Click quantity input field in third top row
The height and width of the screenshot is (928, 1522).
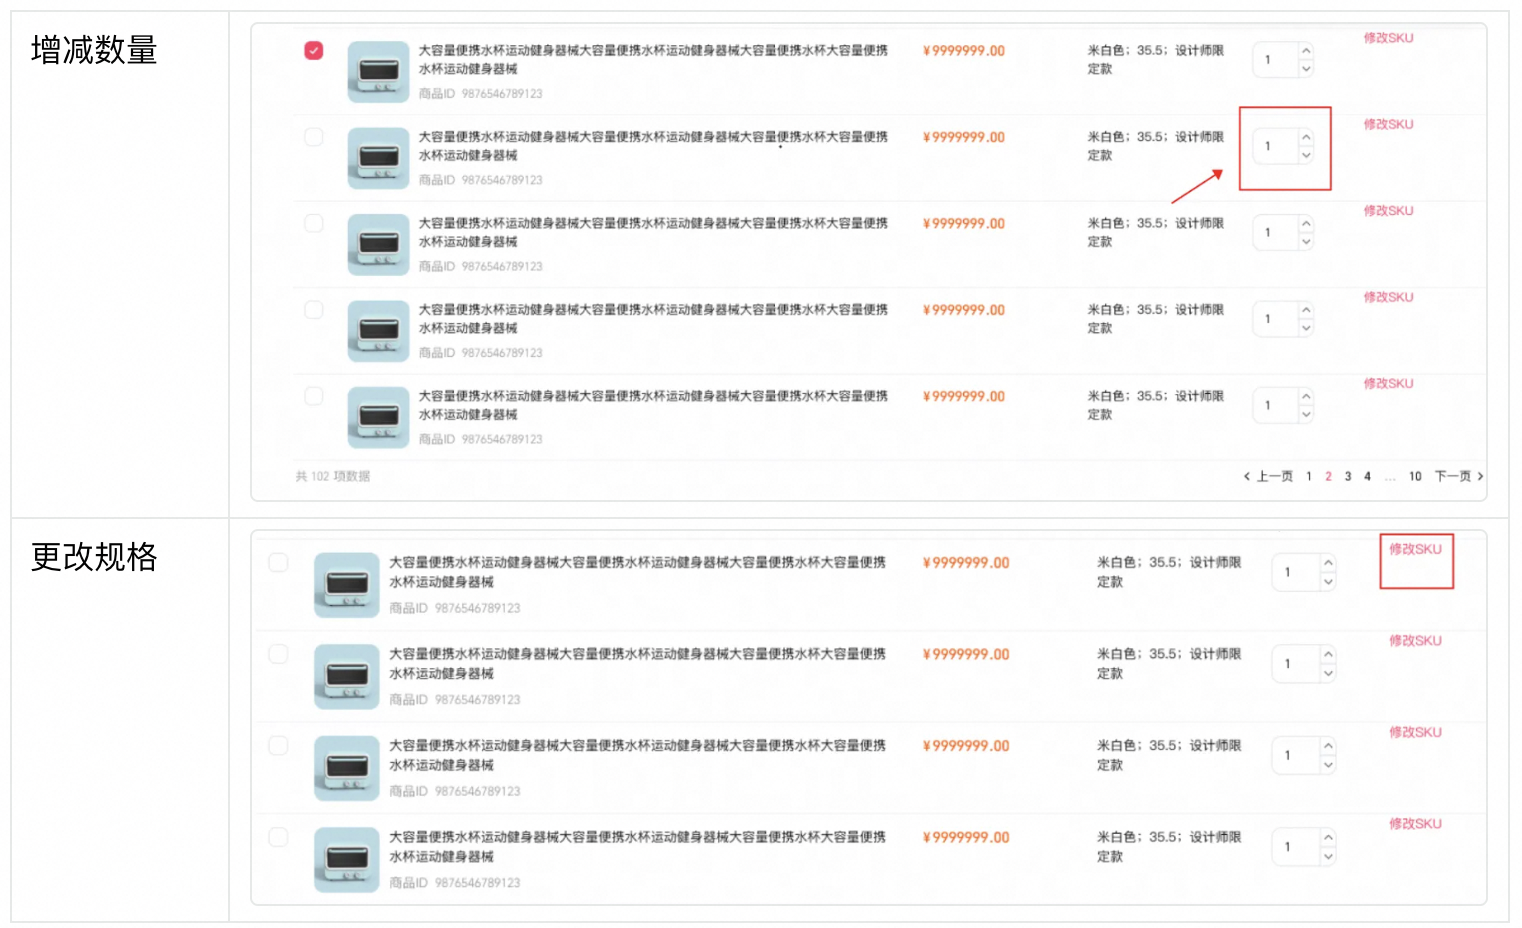point(1275,233)
